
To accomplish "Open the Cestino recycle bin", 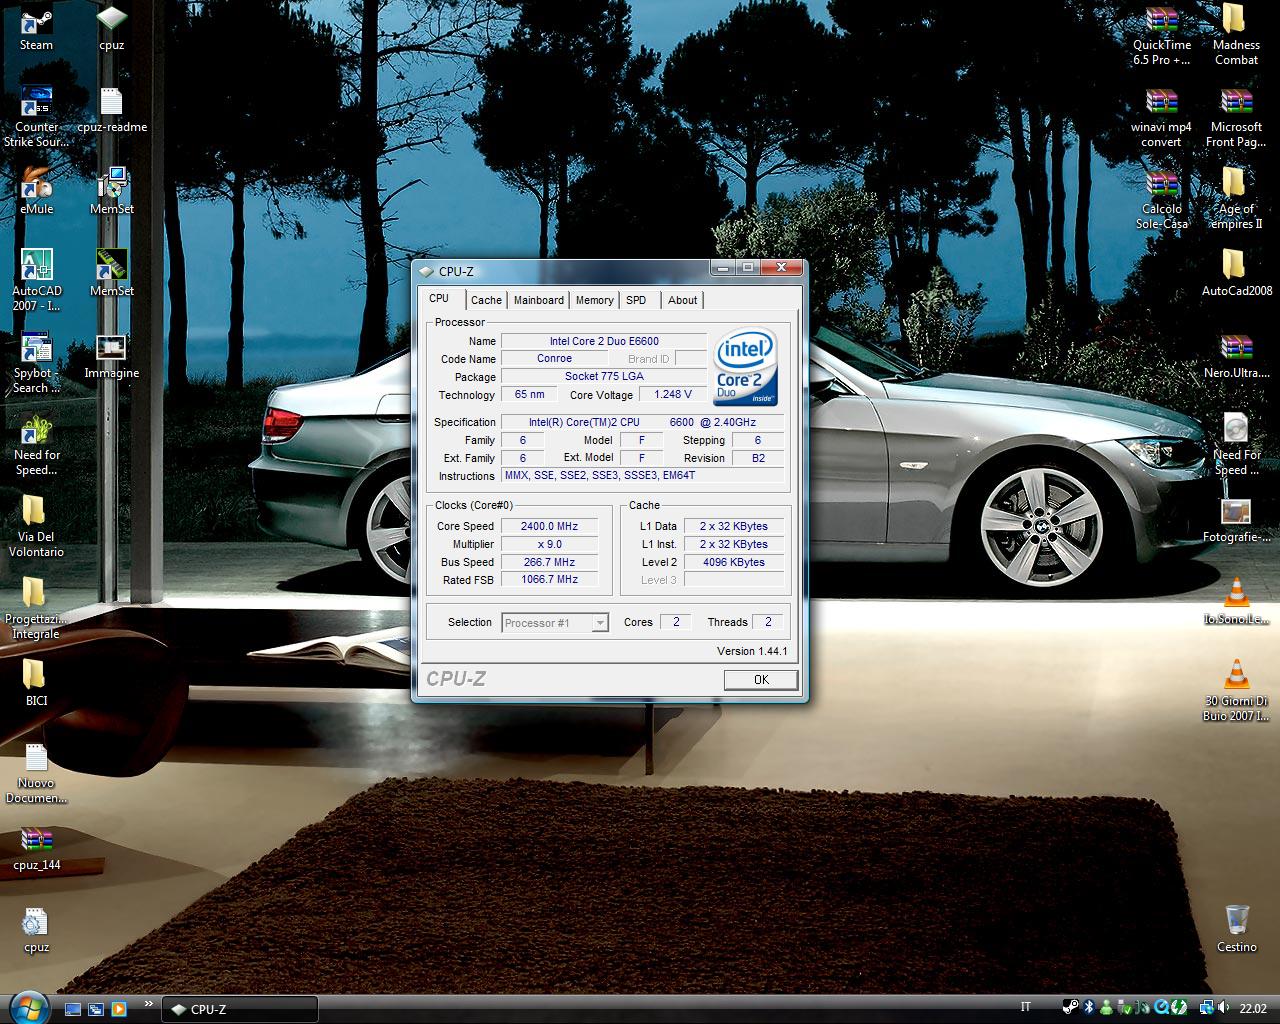I will click(x=1236, y=930).
